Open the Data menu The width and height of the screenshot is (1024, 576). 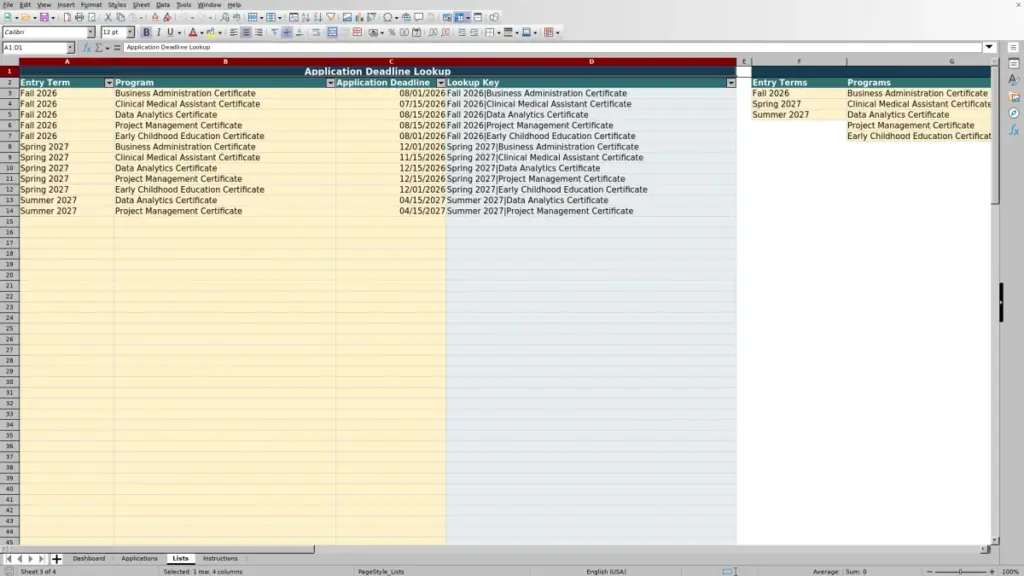[x=163, y=5]
